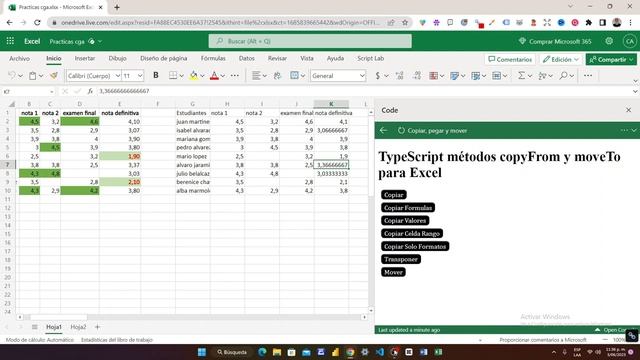
Task: Click the Transponer button
Action: click(400, 259)
